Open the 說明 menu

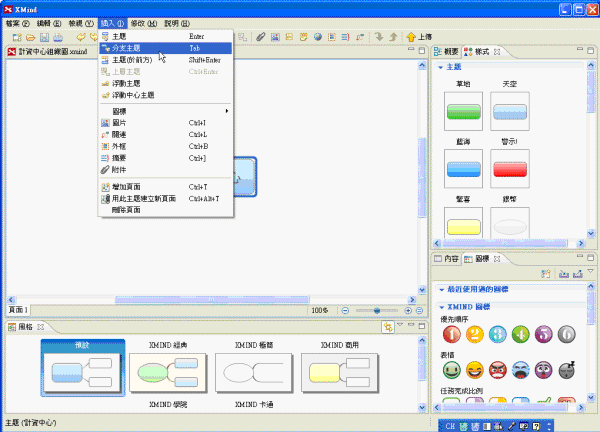pos(177,24)
